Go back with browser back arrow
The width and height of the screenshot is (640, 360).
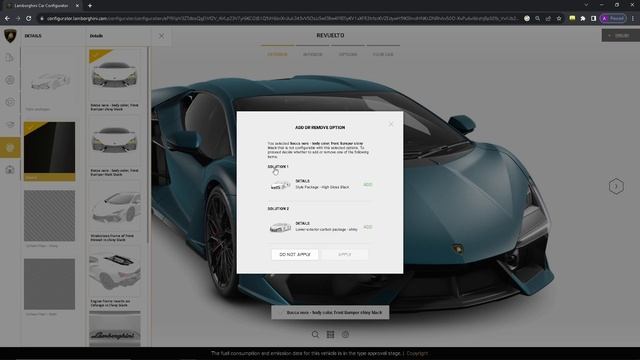[7, 18]
